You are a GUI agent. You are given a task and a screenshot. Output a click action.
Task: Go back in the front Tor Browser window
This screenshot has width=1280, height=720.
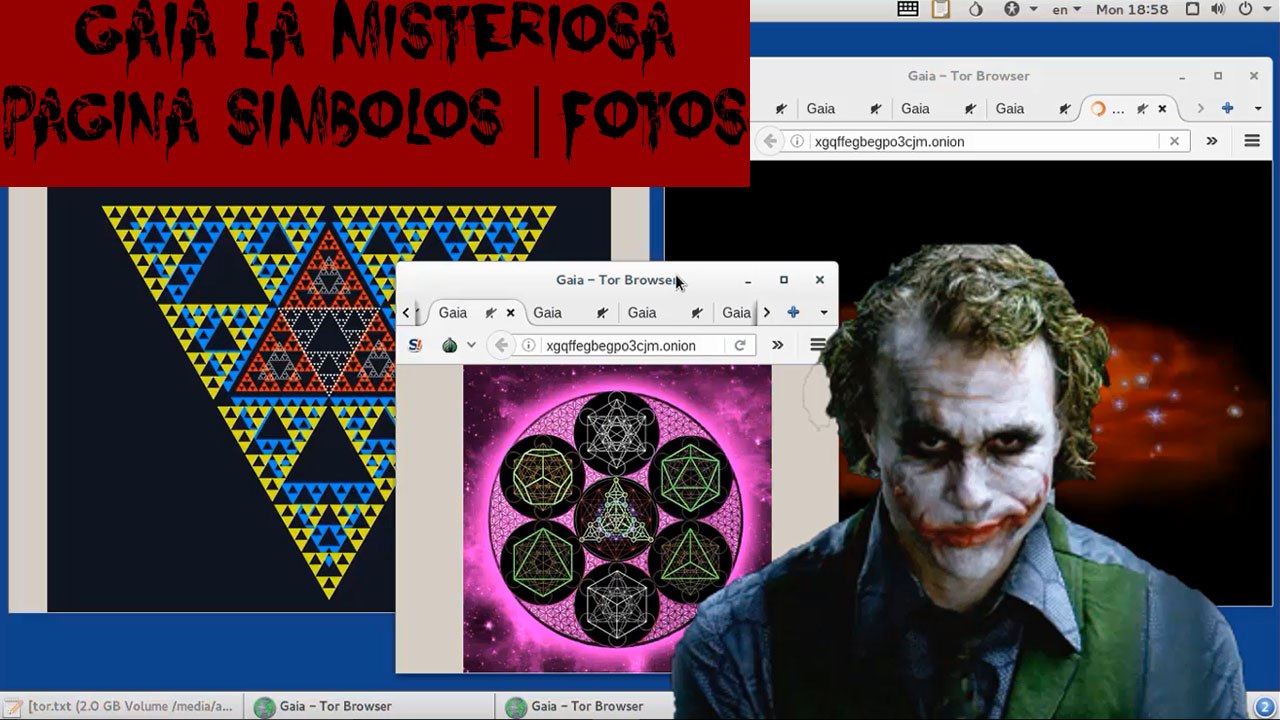point(501,345)
